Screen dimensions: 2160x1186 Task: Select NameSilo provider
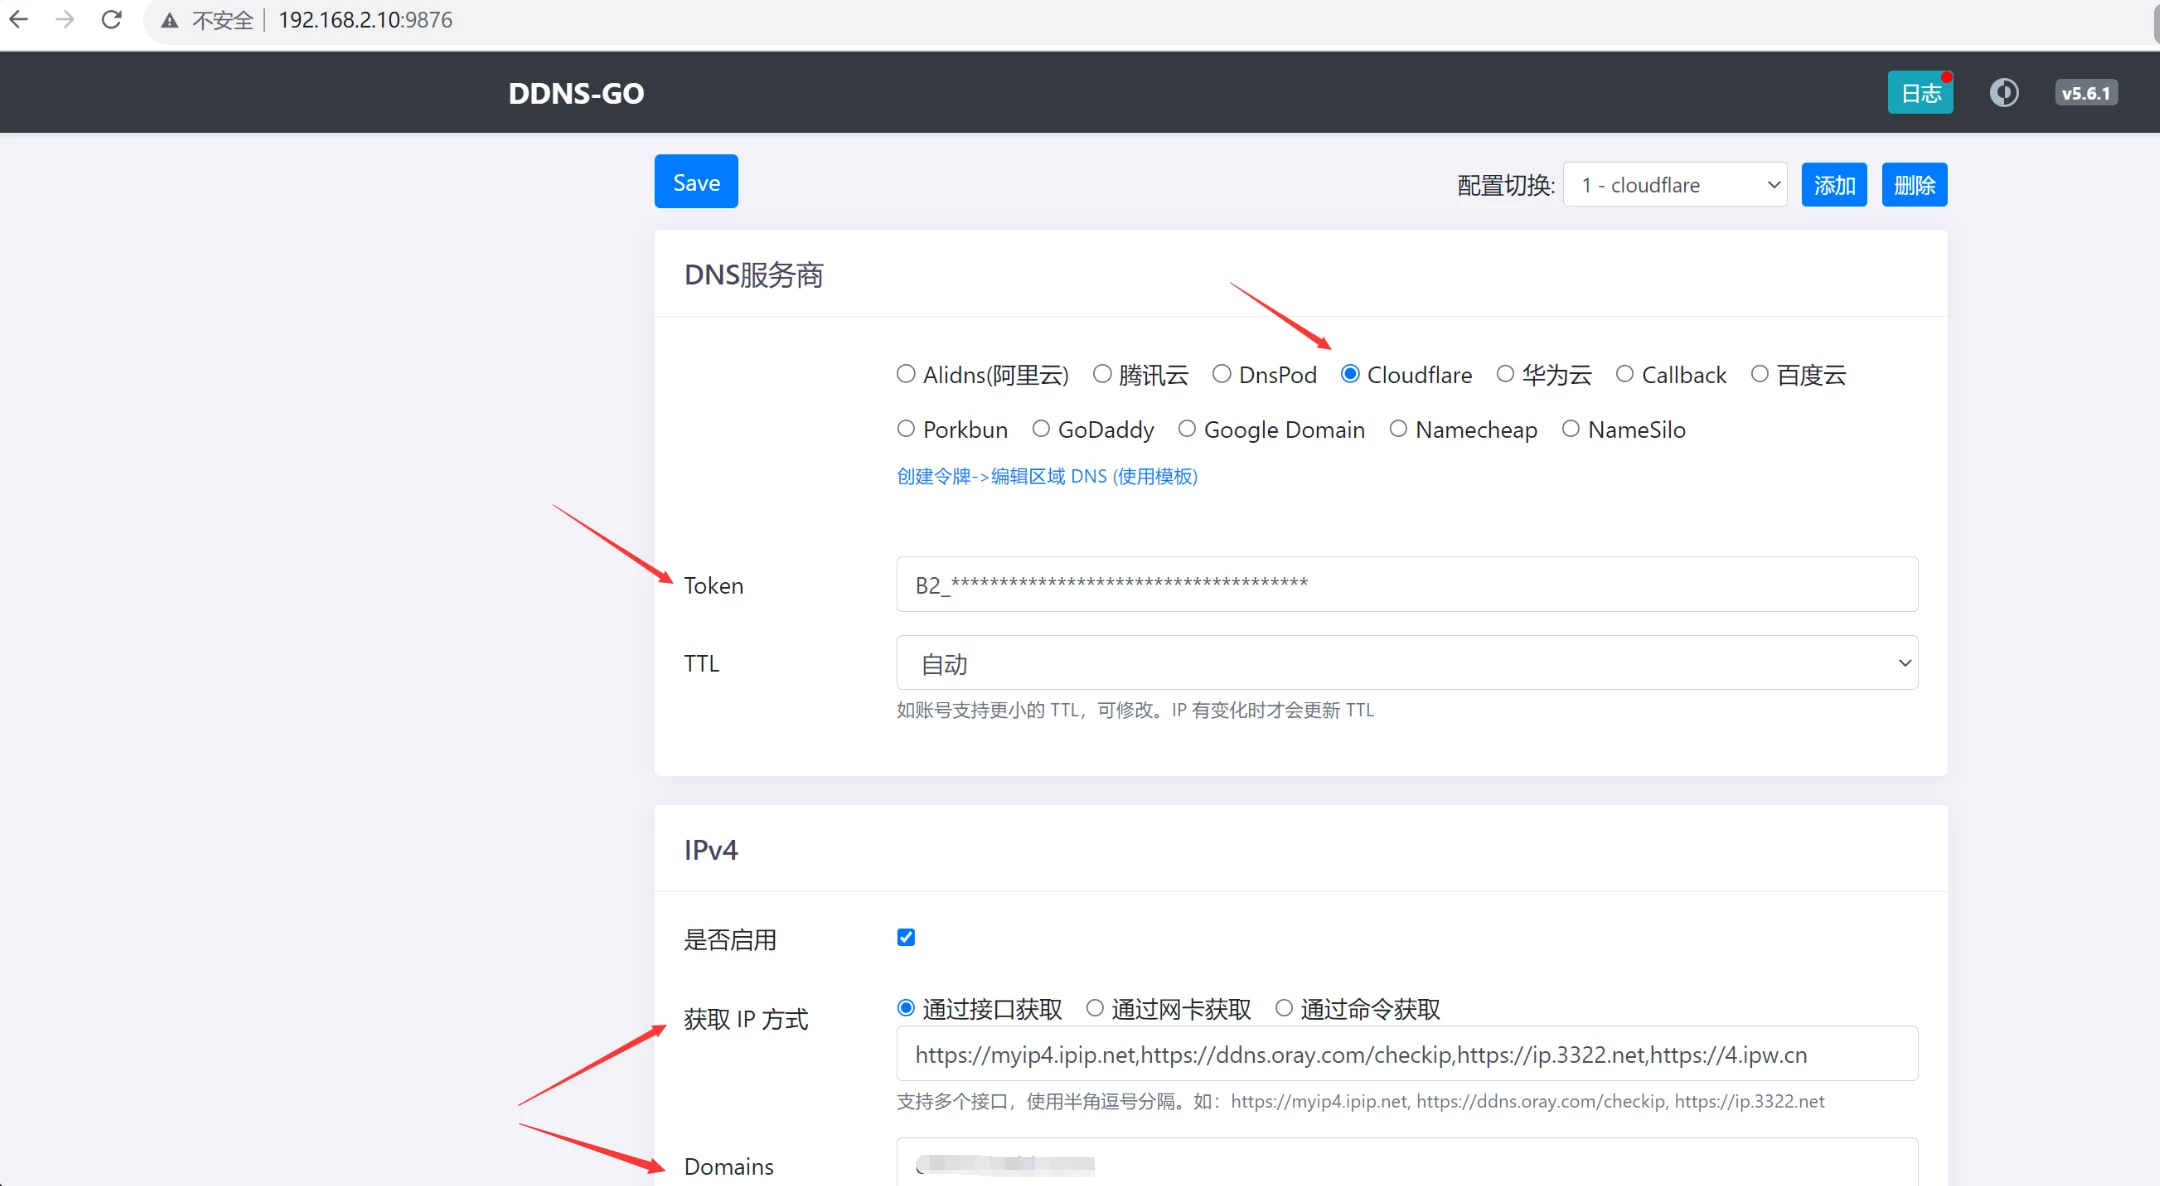click(x=1571, y=429)
